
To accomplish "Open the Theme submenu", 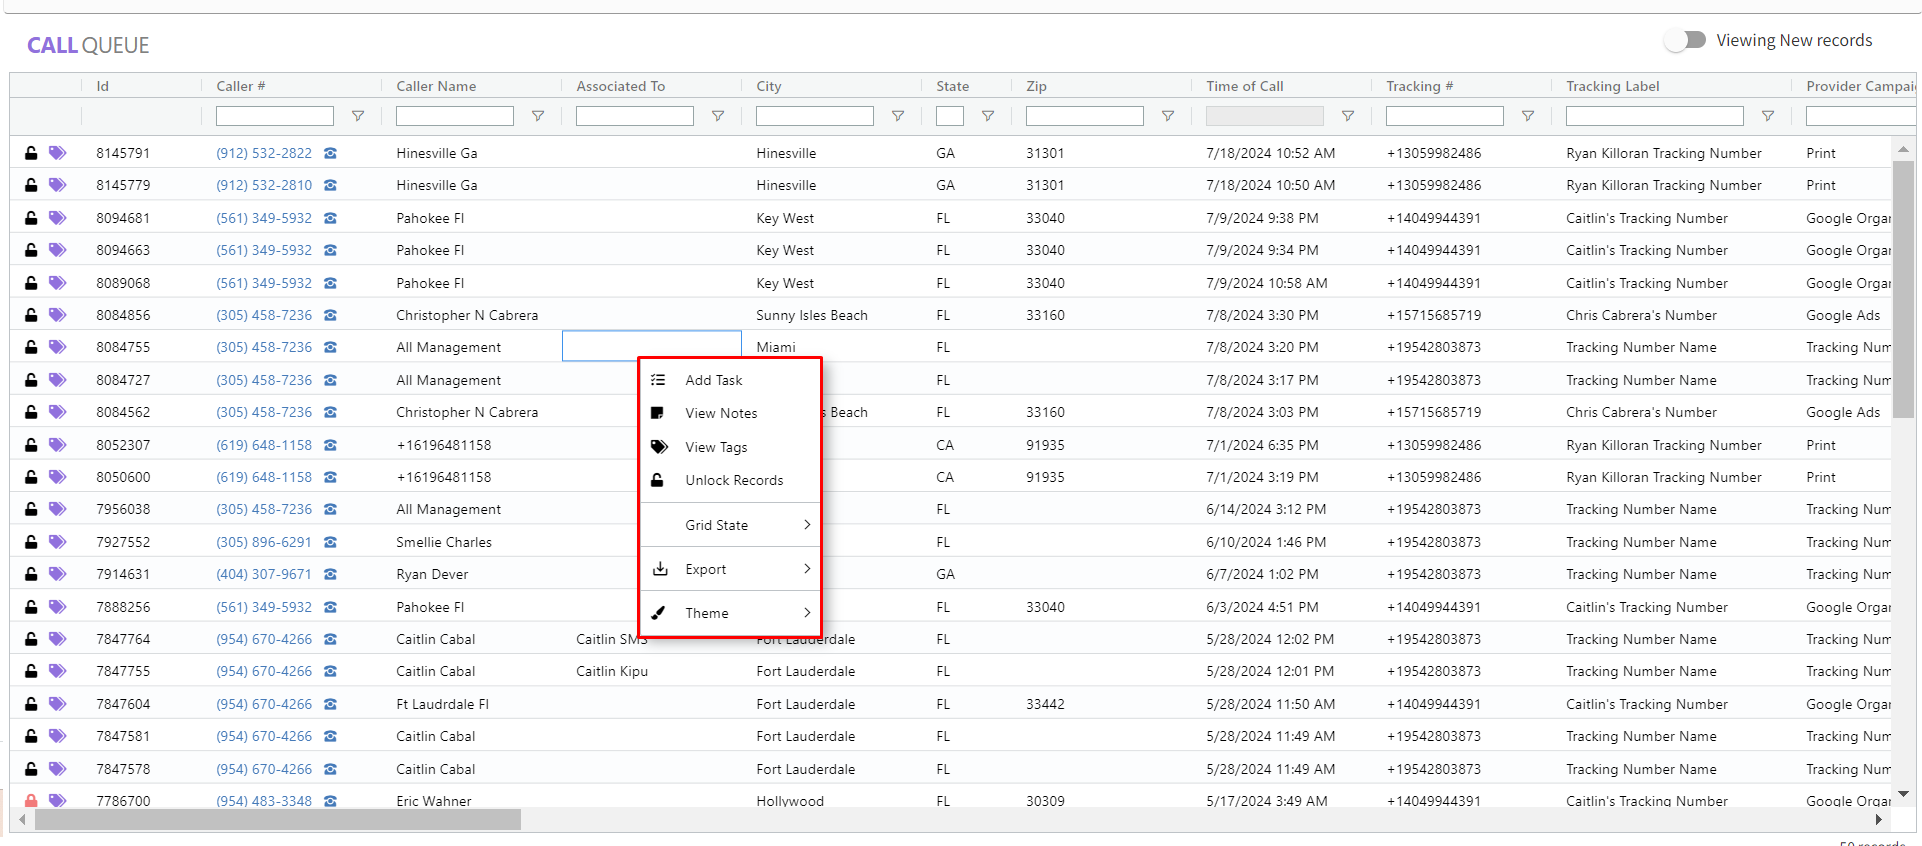I will click(x=730, y=613).
